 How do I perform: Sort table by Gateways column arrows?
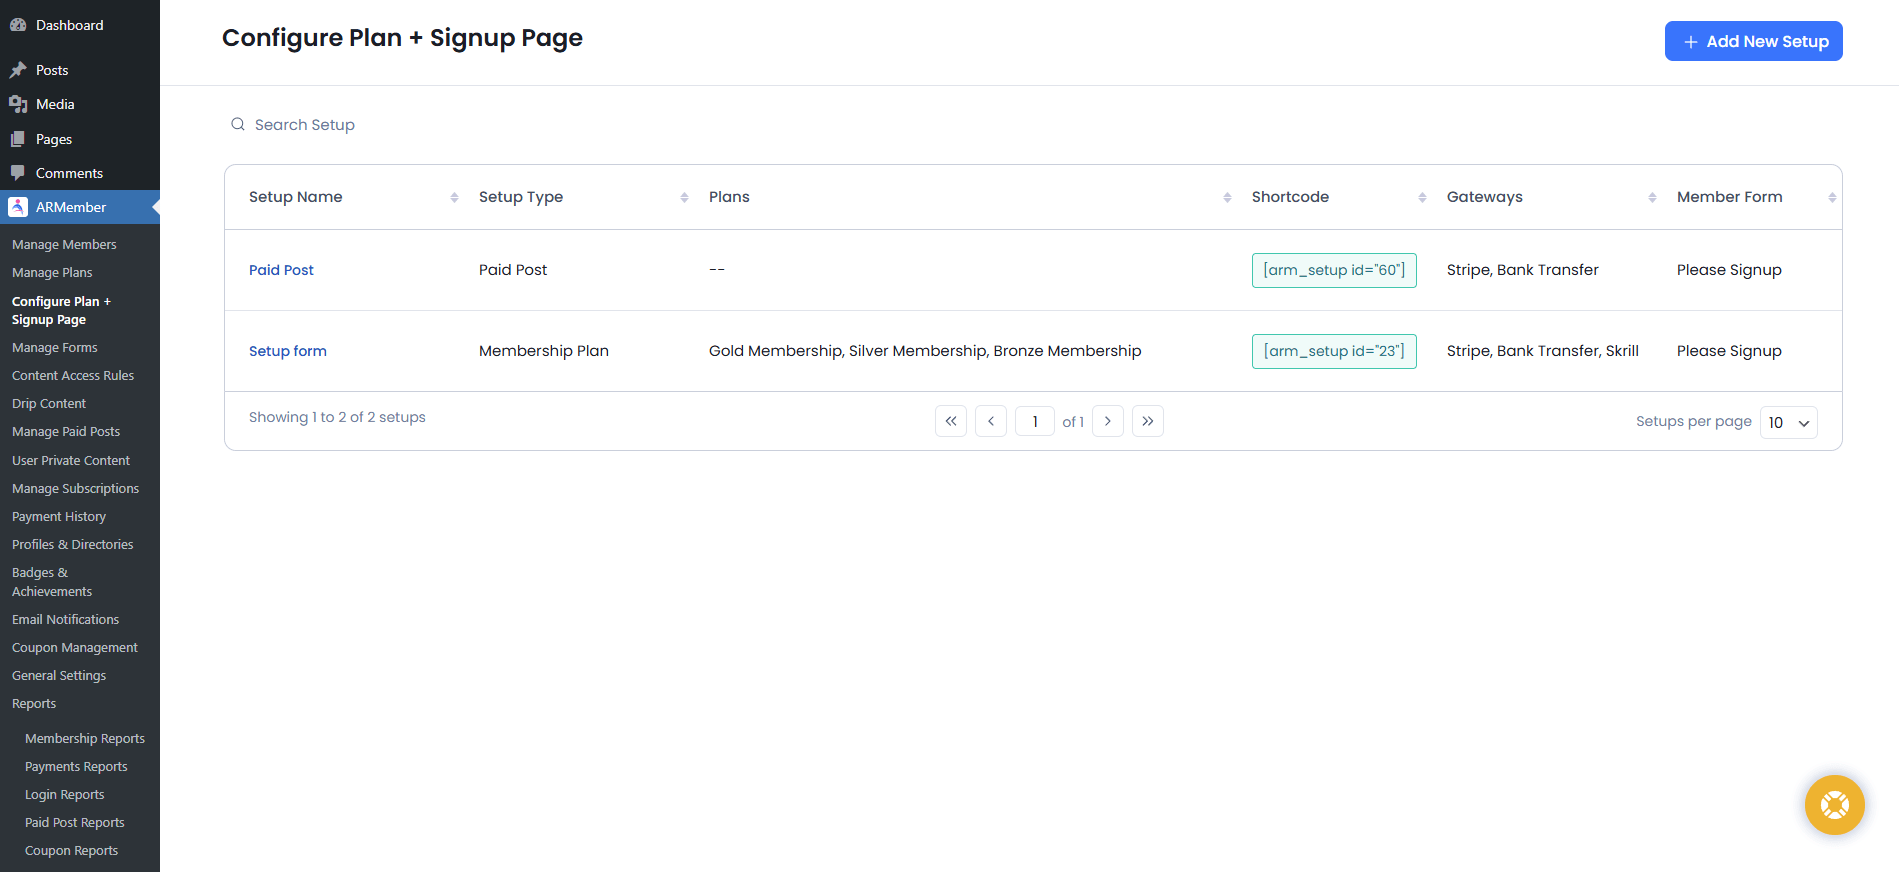pos(1652,197)
